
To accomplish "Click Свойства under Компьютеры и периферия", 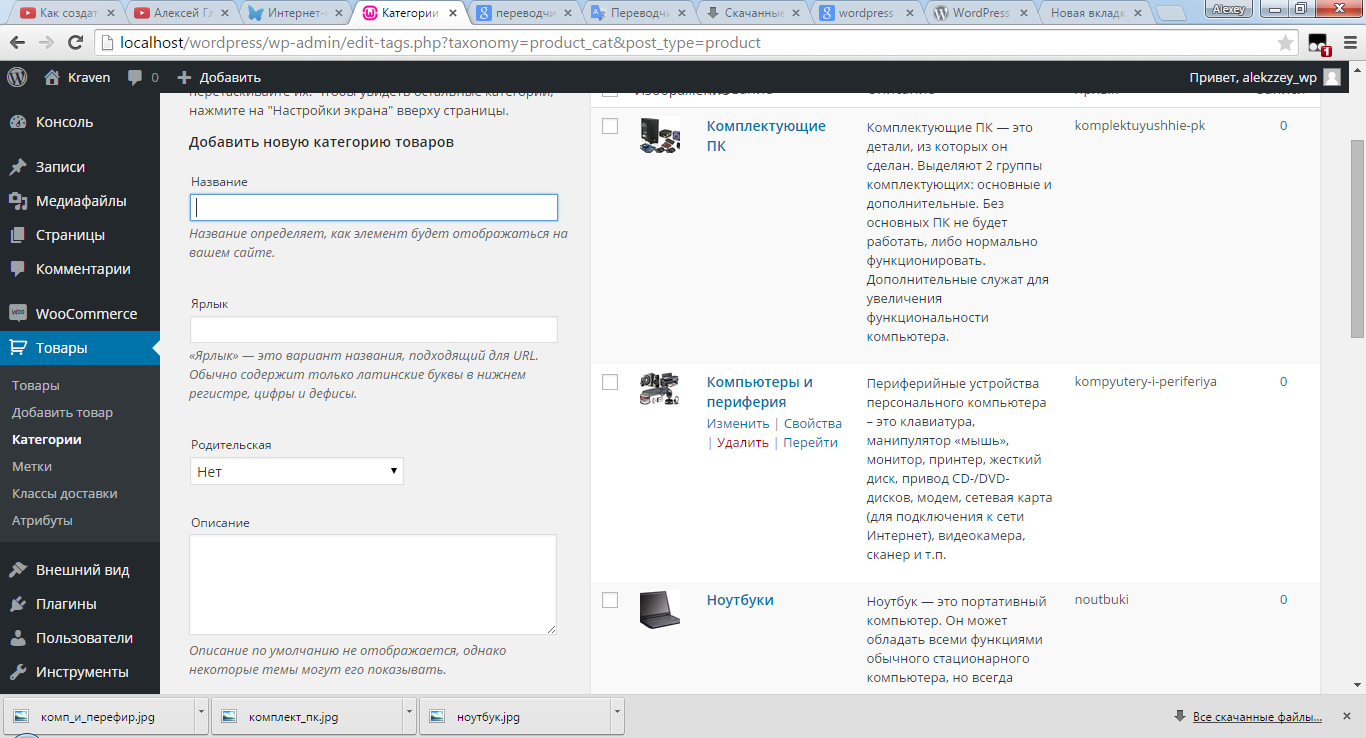I will 813,424.
